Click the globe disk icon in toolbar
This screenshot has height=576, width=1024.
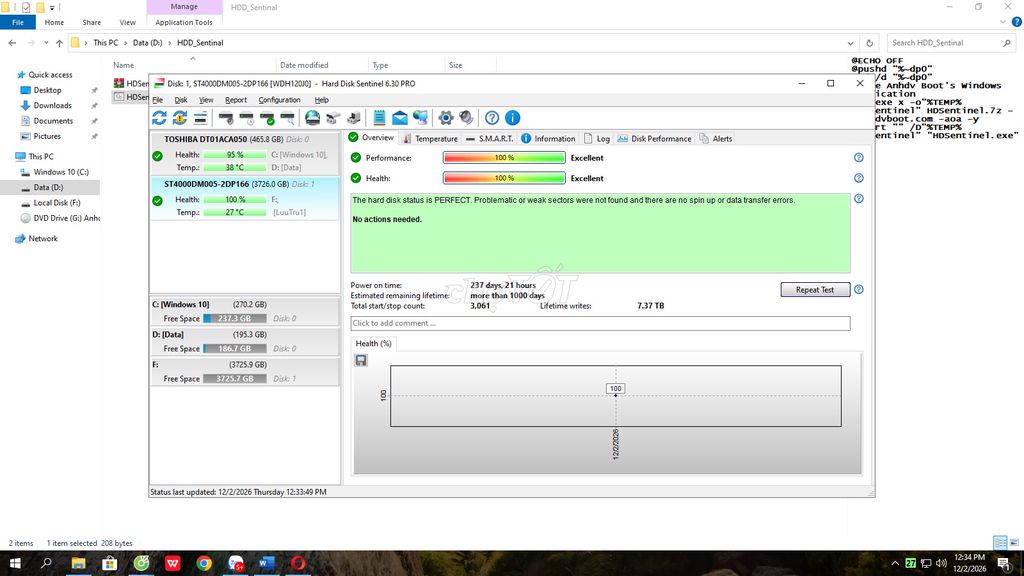tap(313, 118)
